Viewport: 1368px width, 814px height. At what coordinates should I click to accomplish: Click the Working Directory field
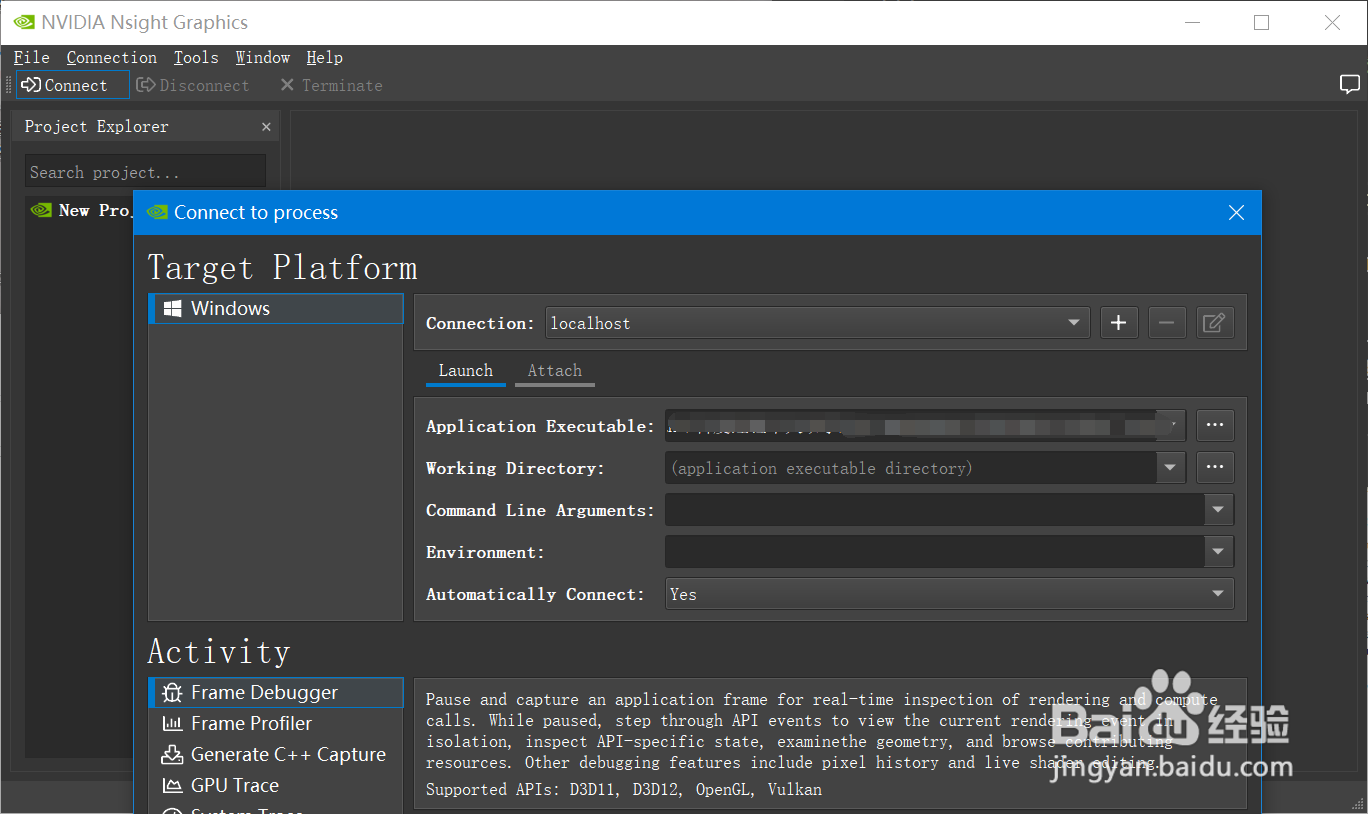pyautogui.click(x=911, y=468)
